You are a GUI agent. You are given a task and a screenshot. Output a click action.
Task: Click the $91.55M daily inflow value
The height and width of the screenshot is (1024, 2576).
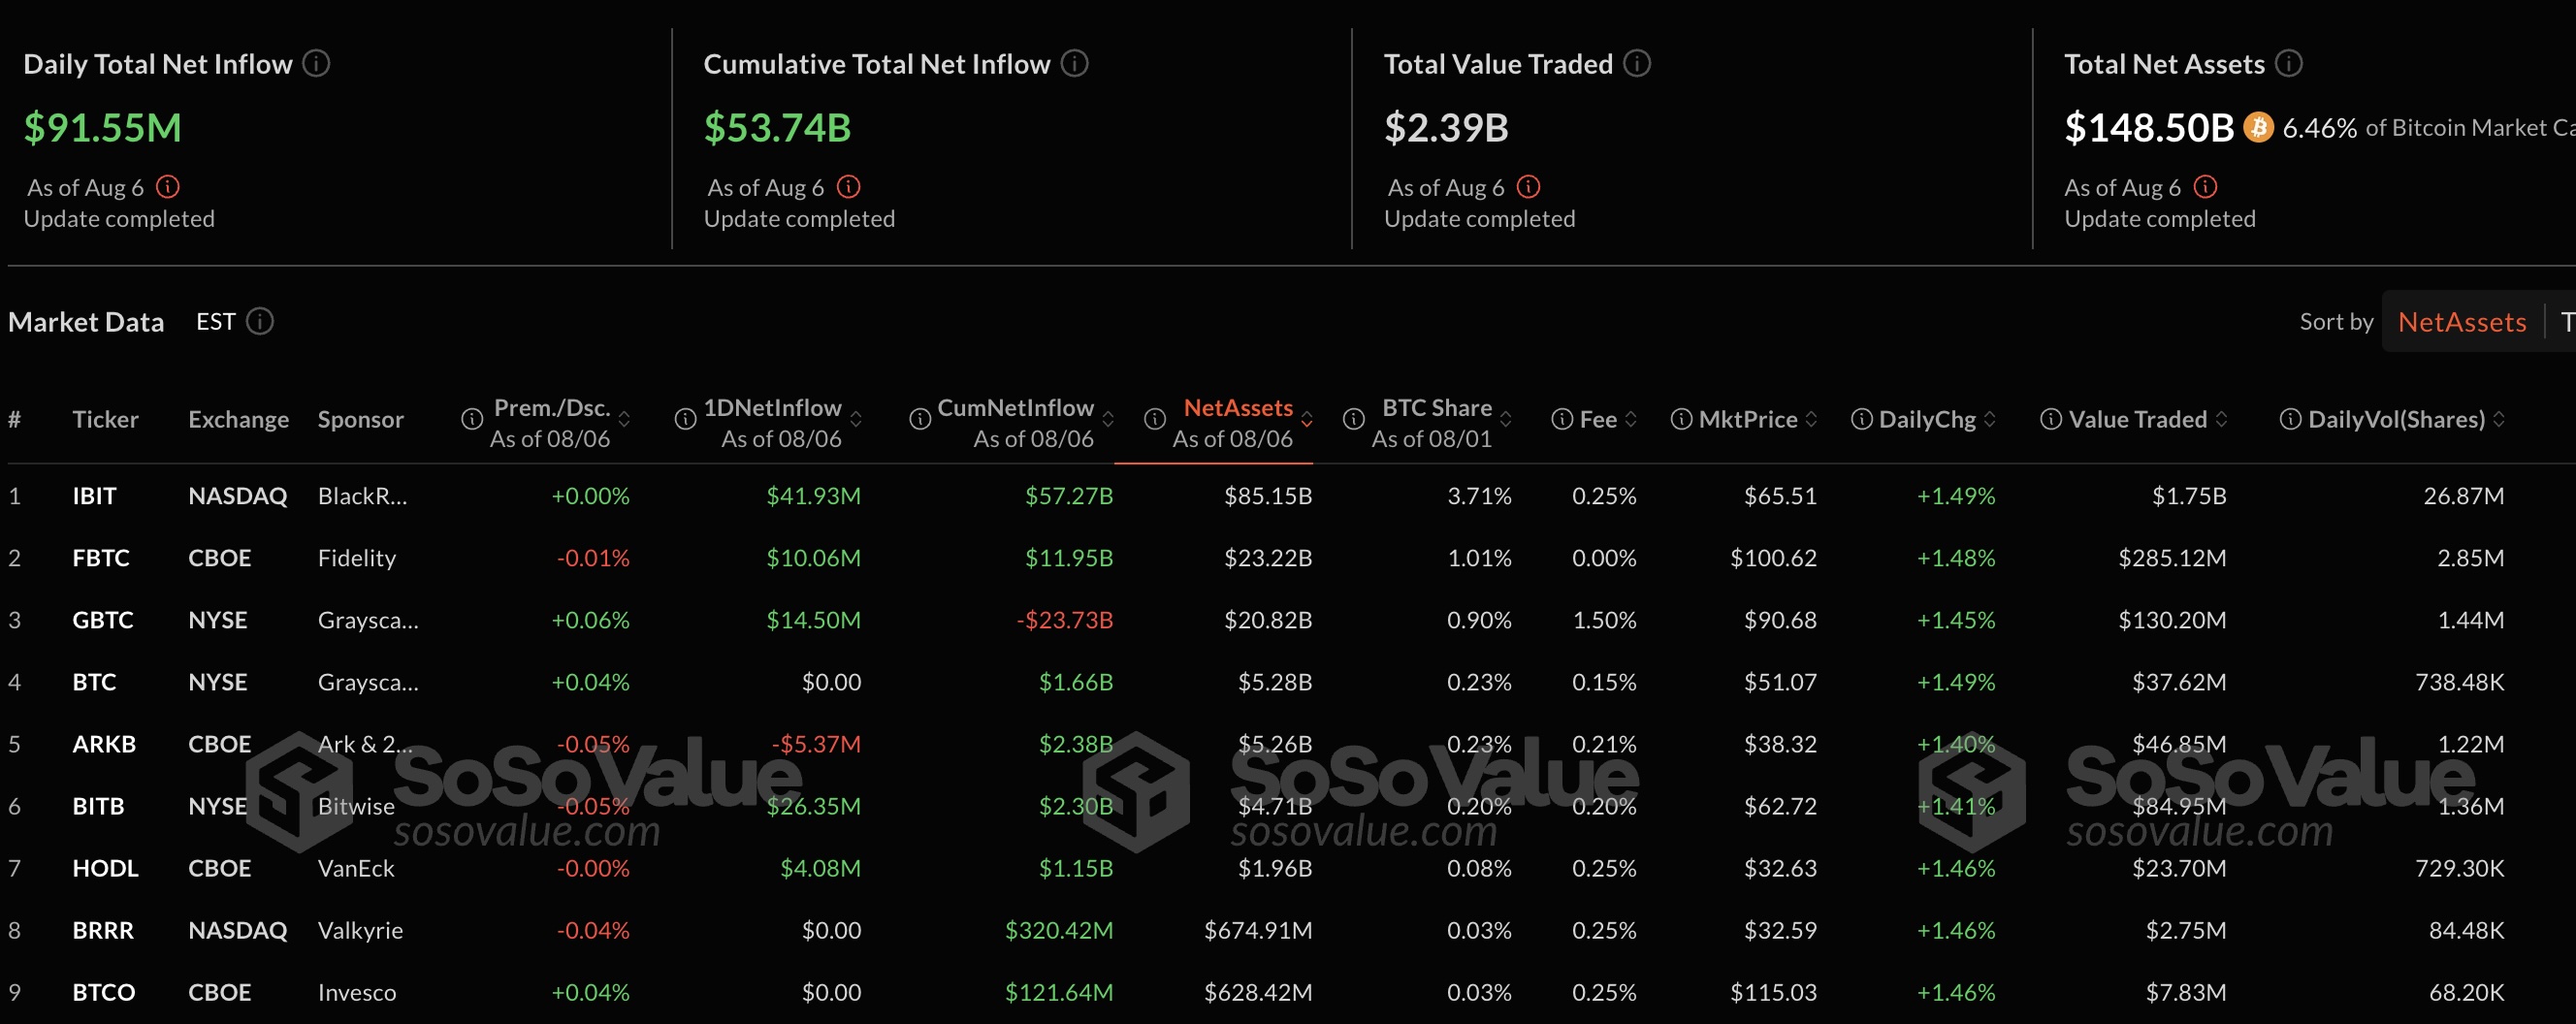103,128
